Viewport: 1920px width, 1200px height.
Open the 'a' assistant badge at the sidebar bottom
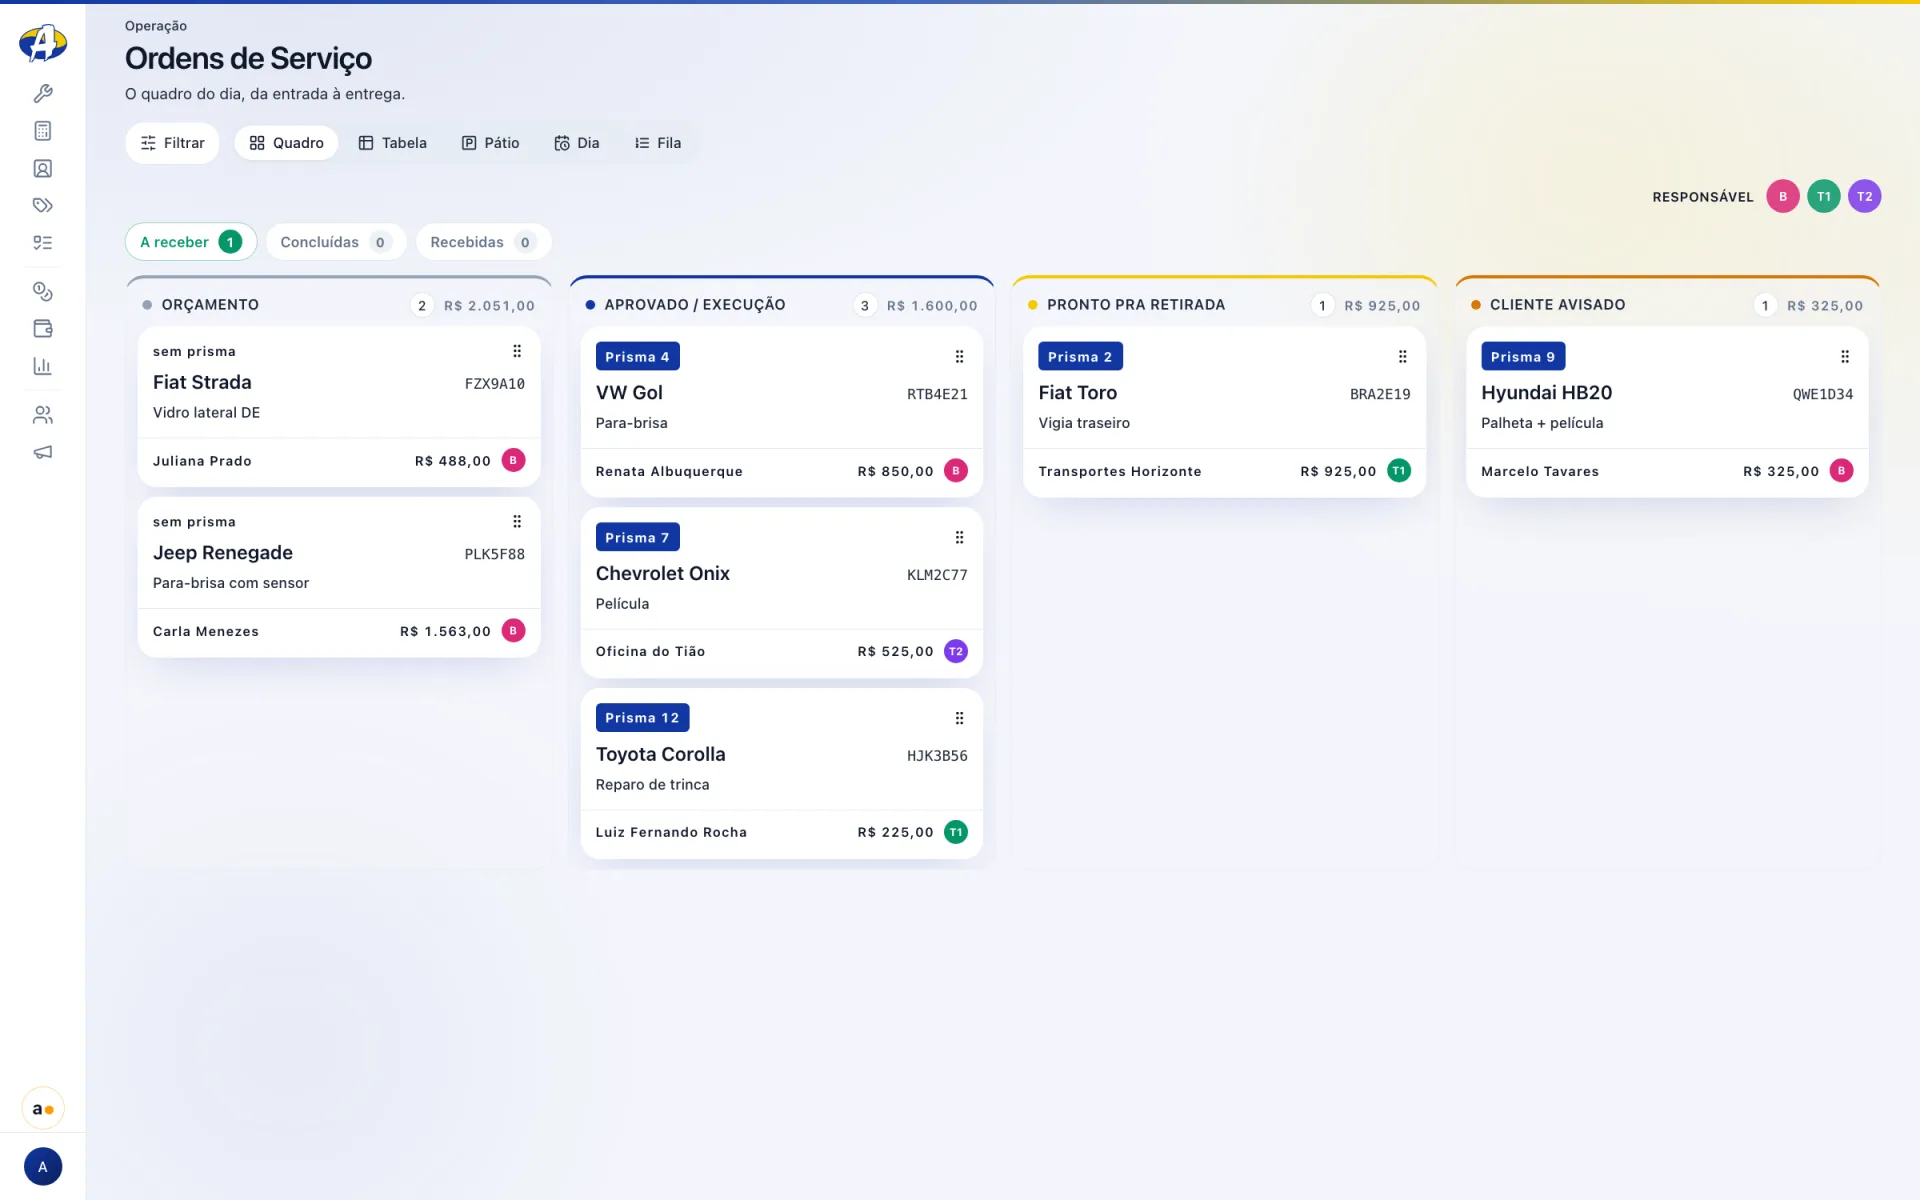43,1108
